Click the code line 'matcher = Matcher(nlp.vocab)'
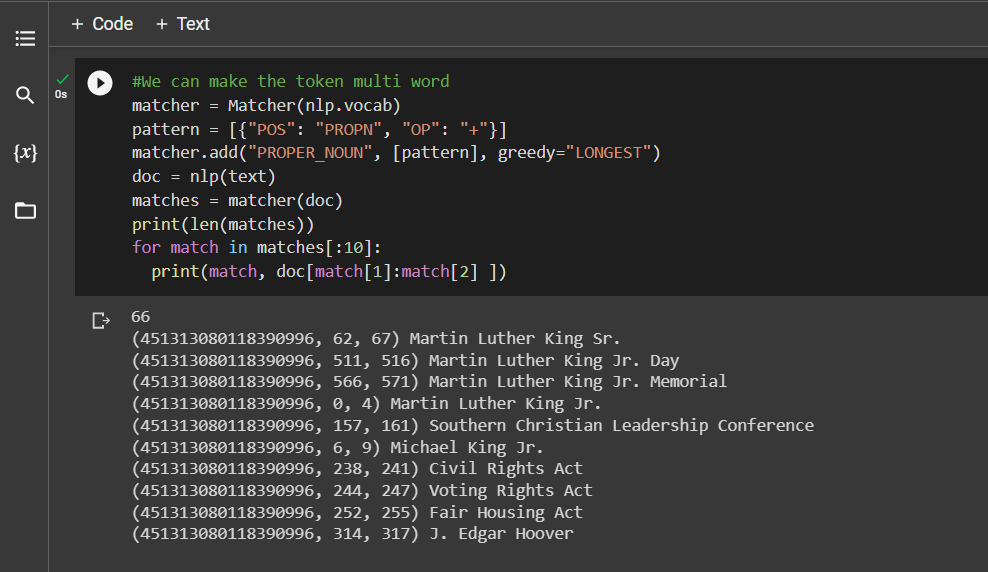The image size is (988, 572). click(266, 105)
